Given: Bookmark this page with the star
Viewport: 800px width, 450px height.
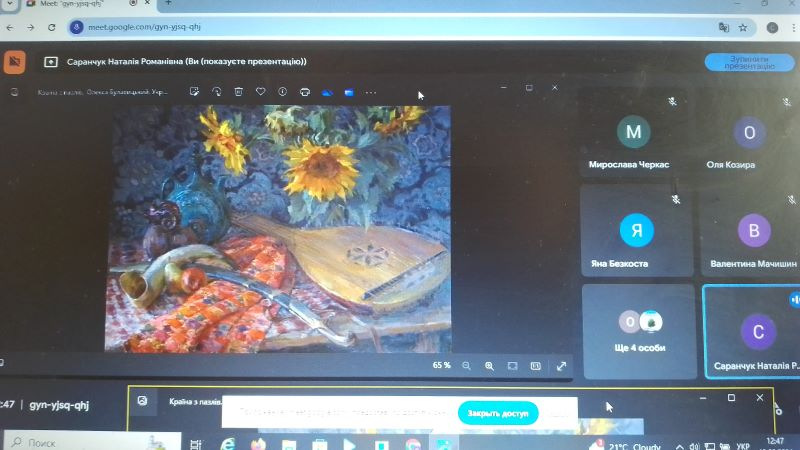Looking at the screenshot, I should (743, 28).
